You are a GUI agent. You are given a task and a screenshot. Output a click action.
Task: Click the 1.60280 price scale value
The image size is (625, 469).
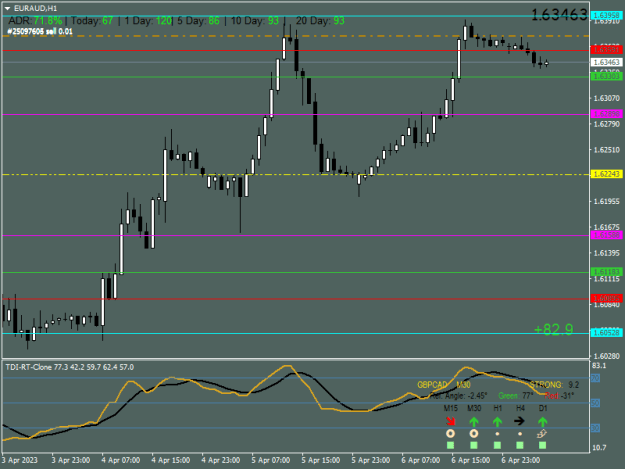[607, 356]
